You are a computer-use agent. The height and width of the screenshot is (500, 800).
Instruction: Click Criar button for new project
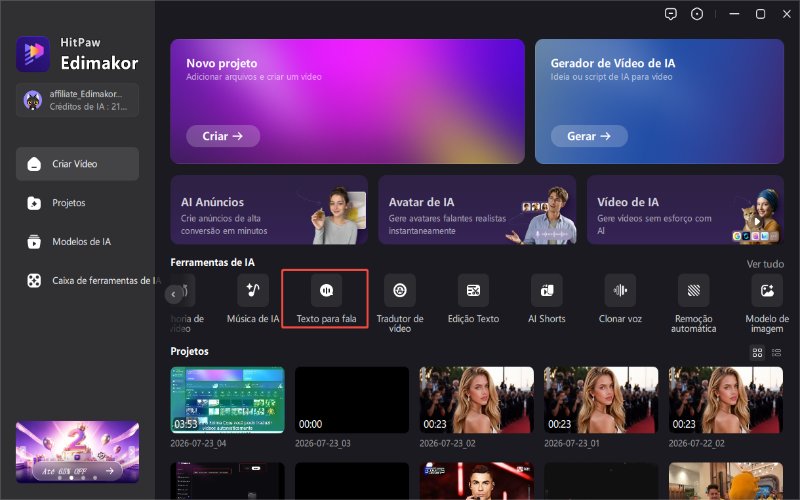click(223, 136)
